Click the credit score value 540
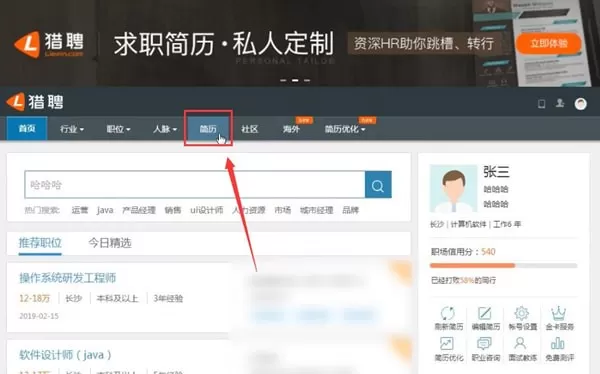600x374 pixels. 488,252
